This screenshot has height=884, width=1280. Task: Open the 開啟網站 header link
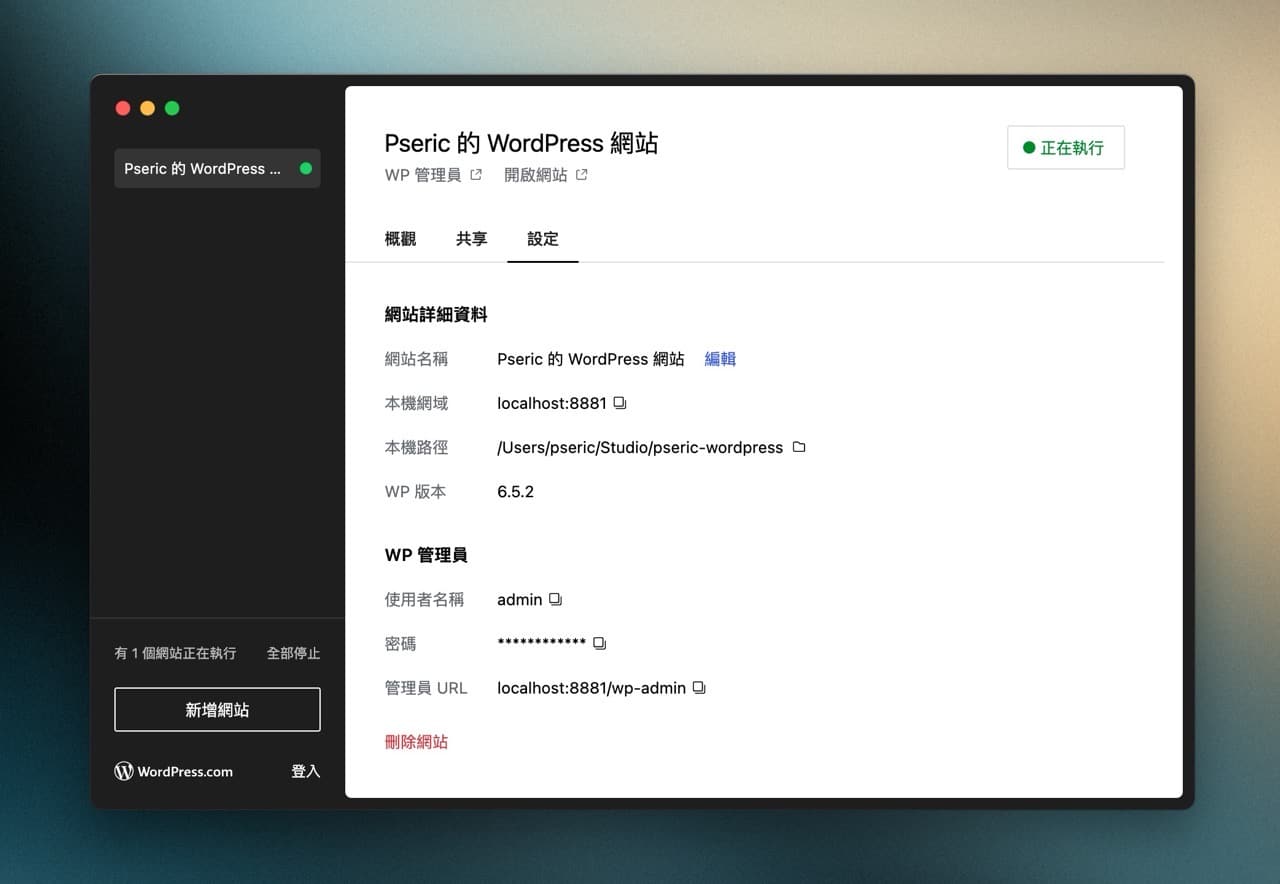point(546,175)
